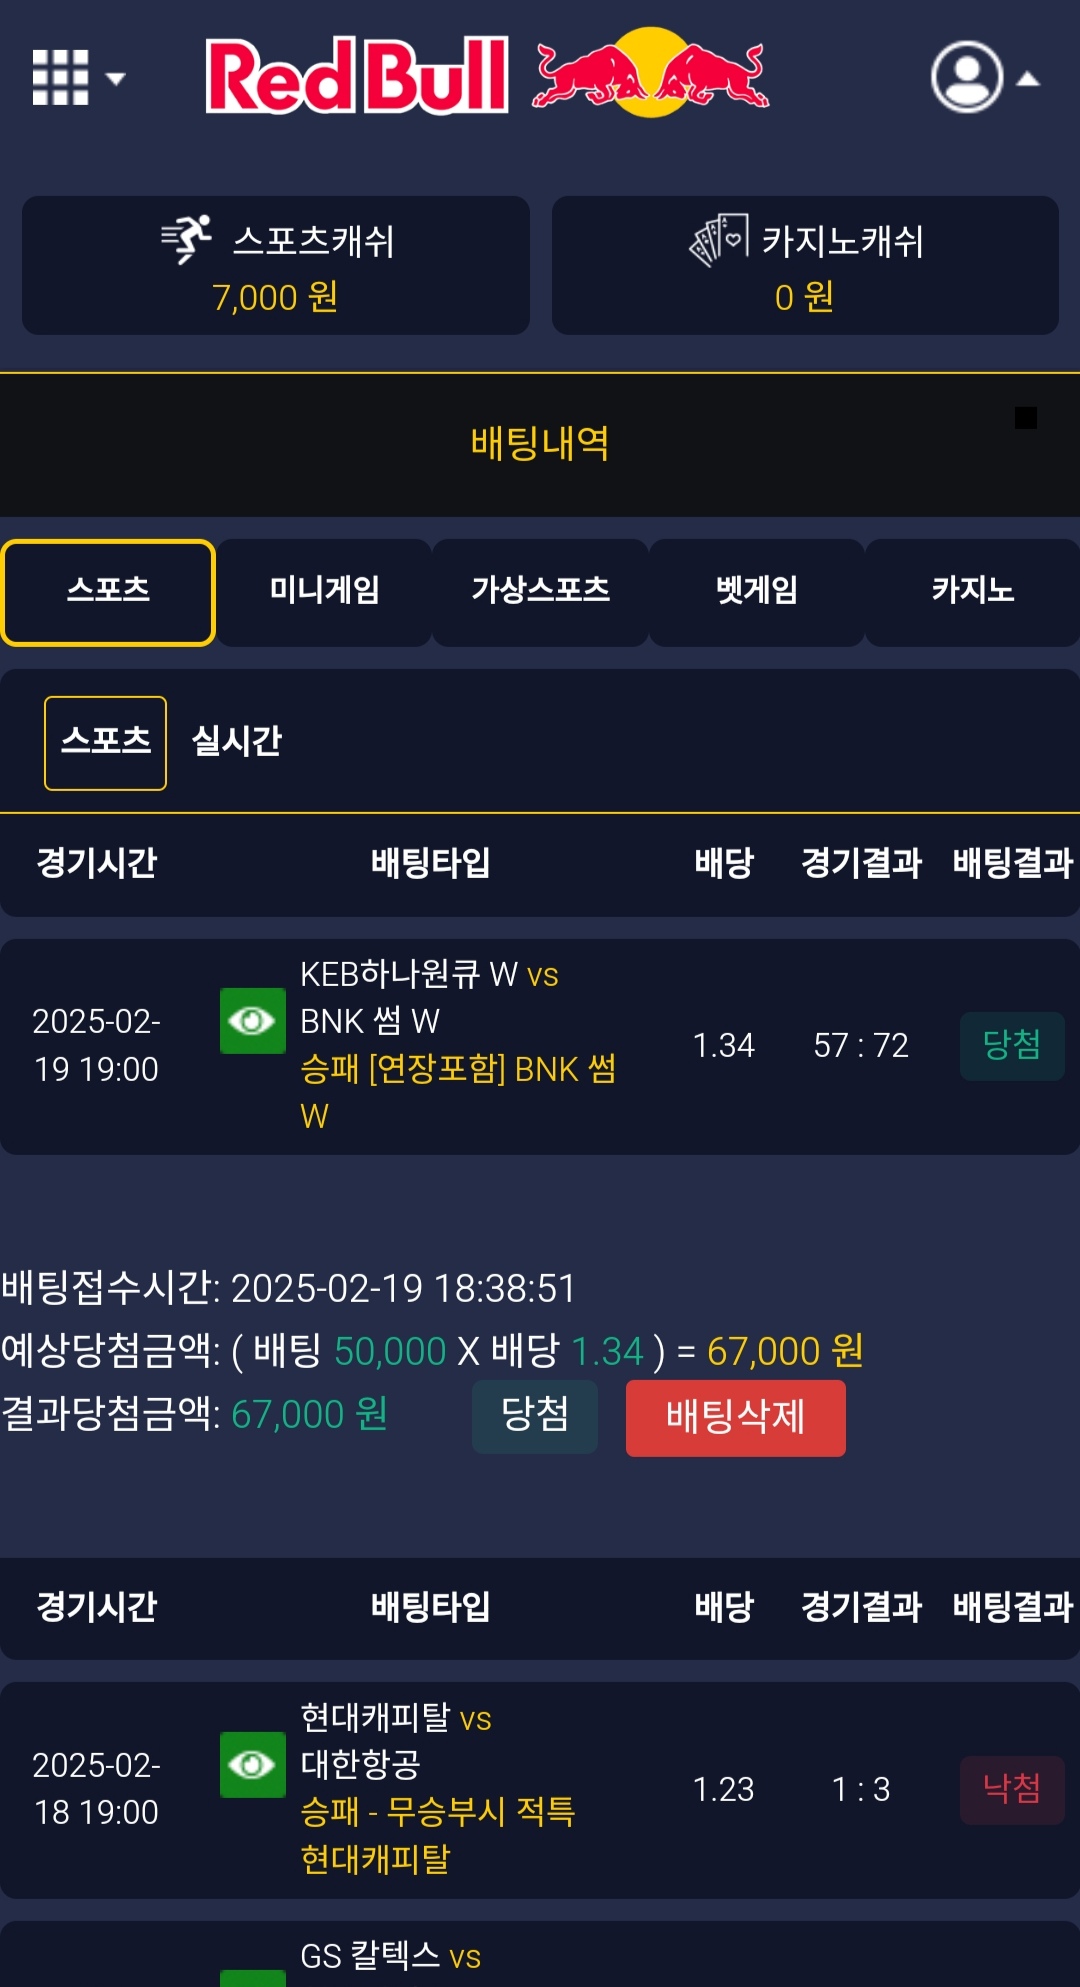This screenshot has height=1987, width=1080.
Task: Switch to 실시간 sub-tab
Action: coord(236,741)
